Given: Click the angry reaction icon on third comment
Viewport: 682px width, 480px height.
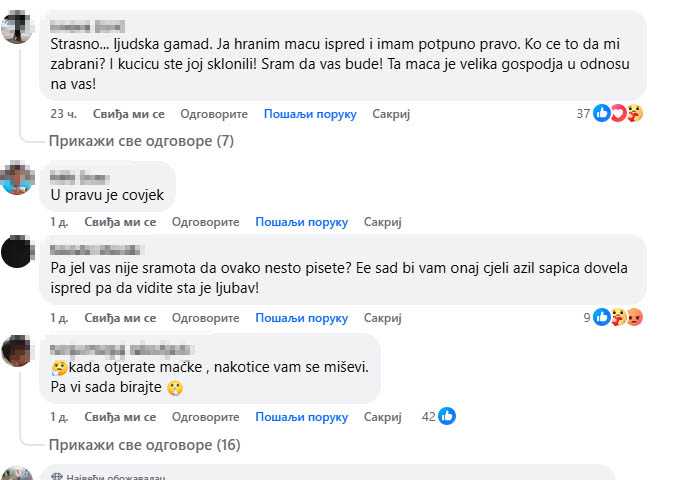Looking at the screenshot, I should click(x=635, y=317).
